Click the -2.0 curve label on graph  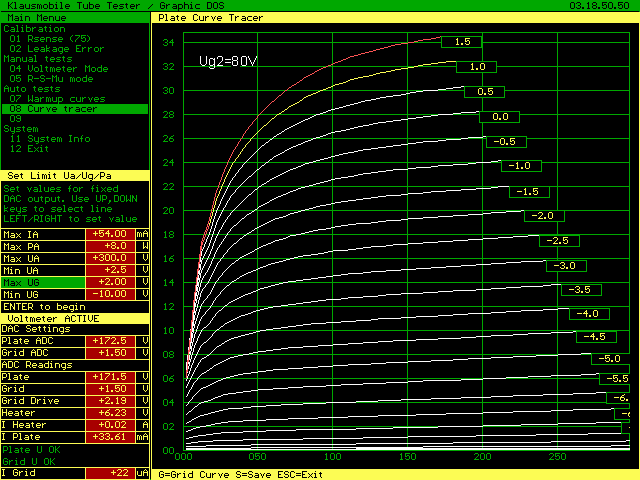click(544, 216)
